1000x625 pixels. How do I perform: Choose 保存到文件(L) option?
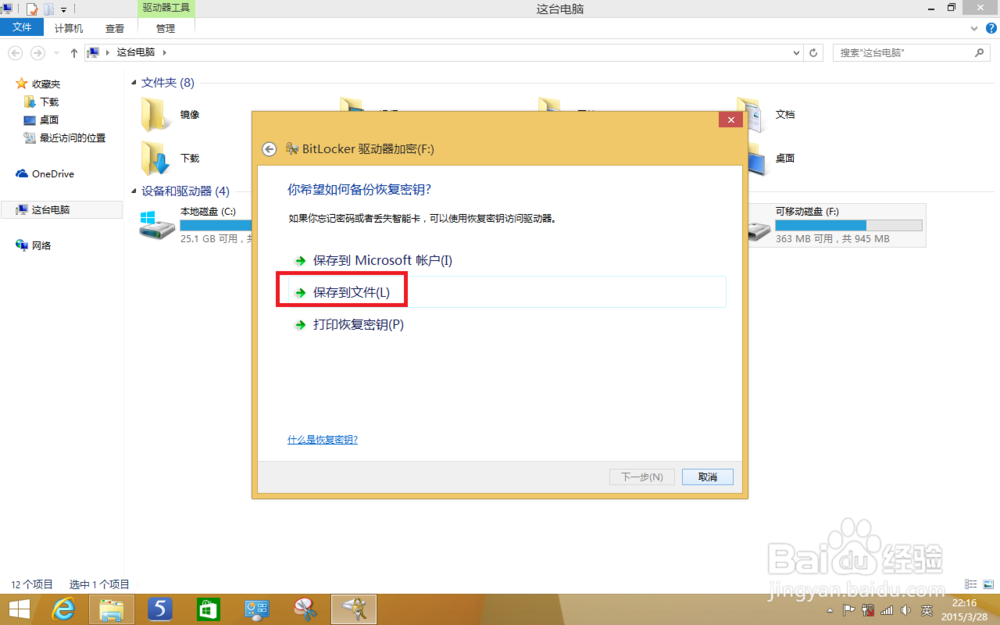[507, 292]
